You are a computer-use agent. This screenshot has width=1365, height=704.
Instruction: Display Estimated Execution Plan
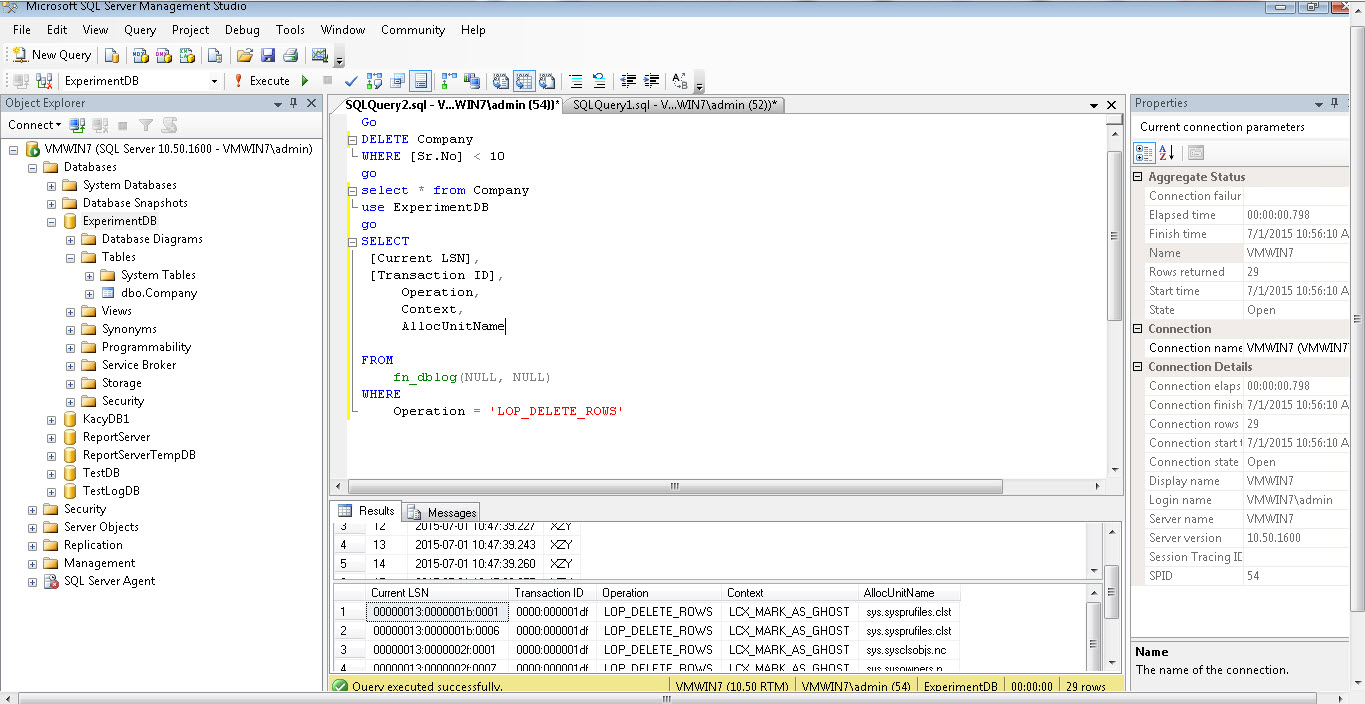coord(374,81)
